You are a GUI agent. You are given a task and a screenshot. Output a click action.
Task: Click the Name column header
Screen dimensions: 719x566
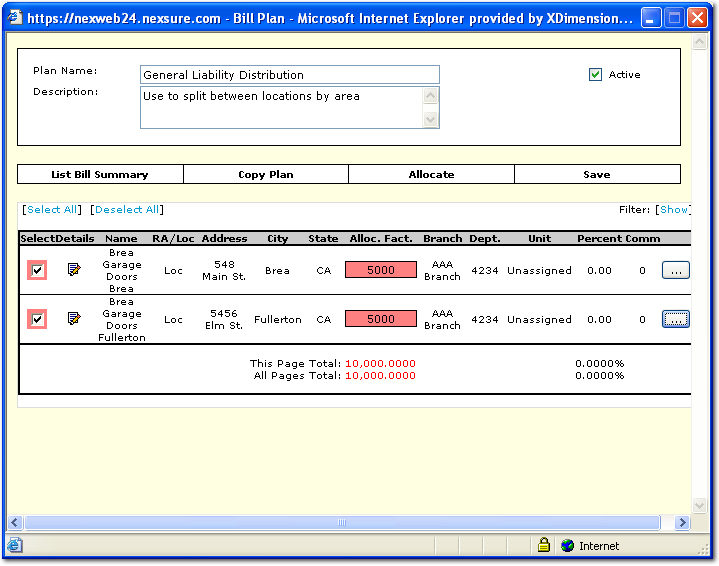pyautogui.click(x=121, y=239)
